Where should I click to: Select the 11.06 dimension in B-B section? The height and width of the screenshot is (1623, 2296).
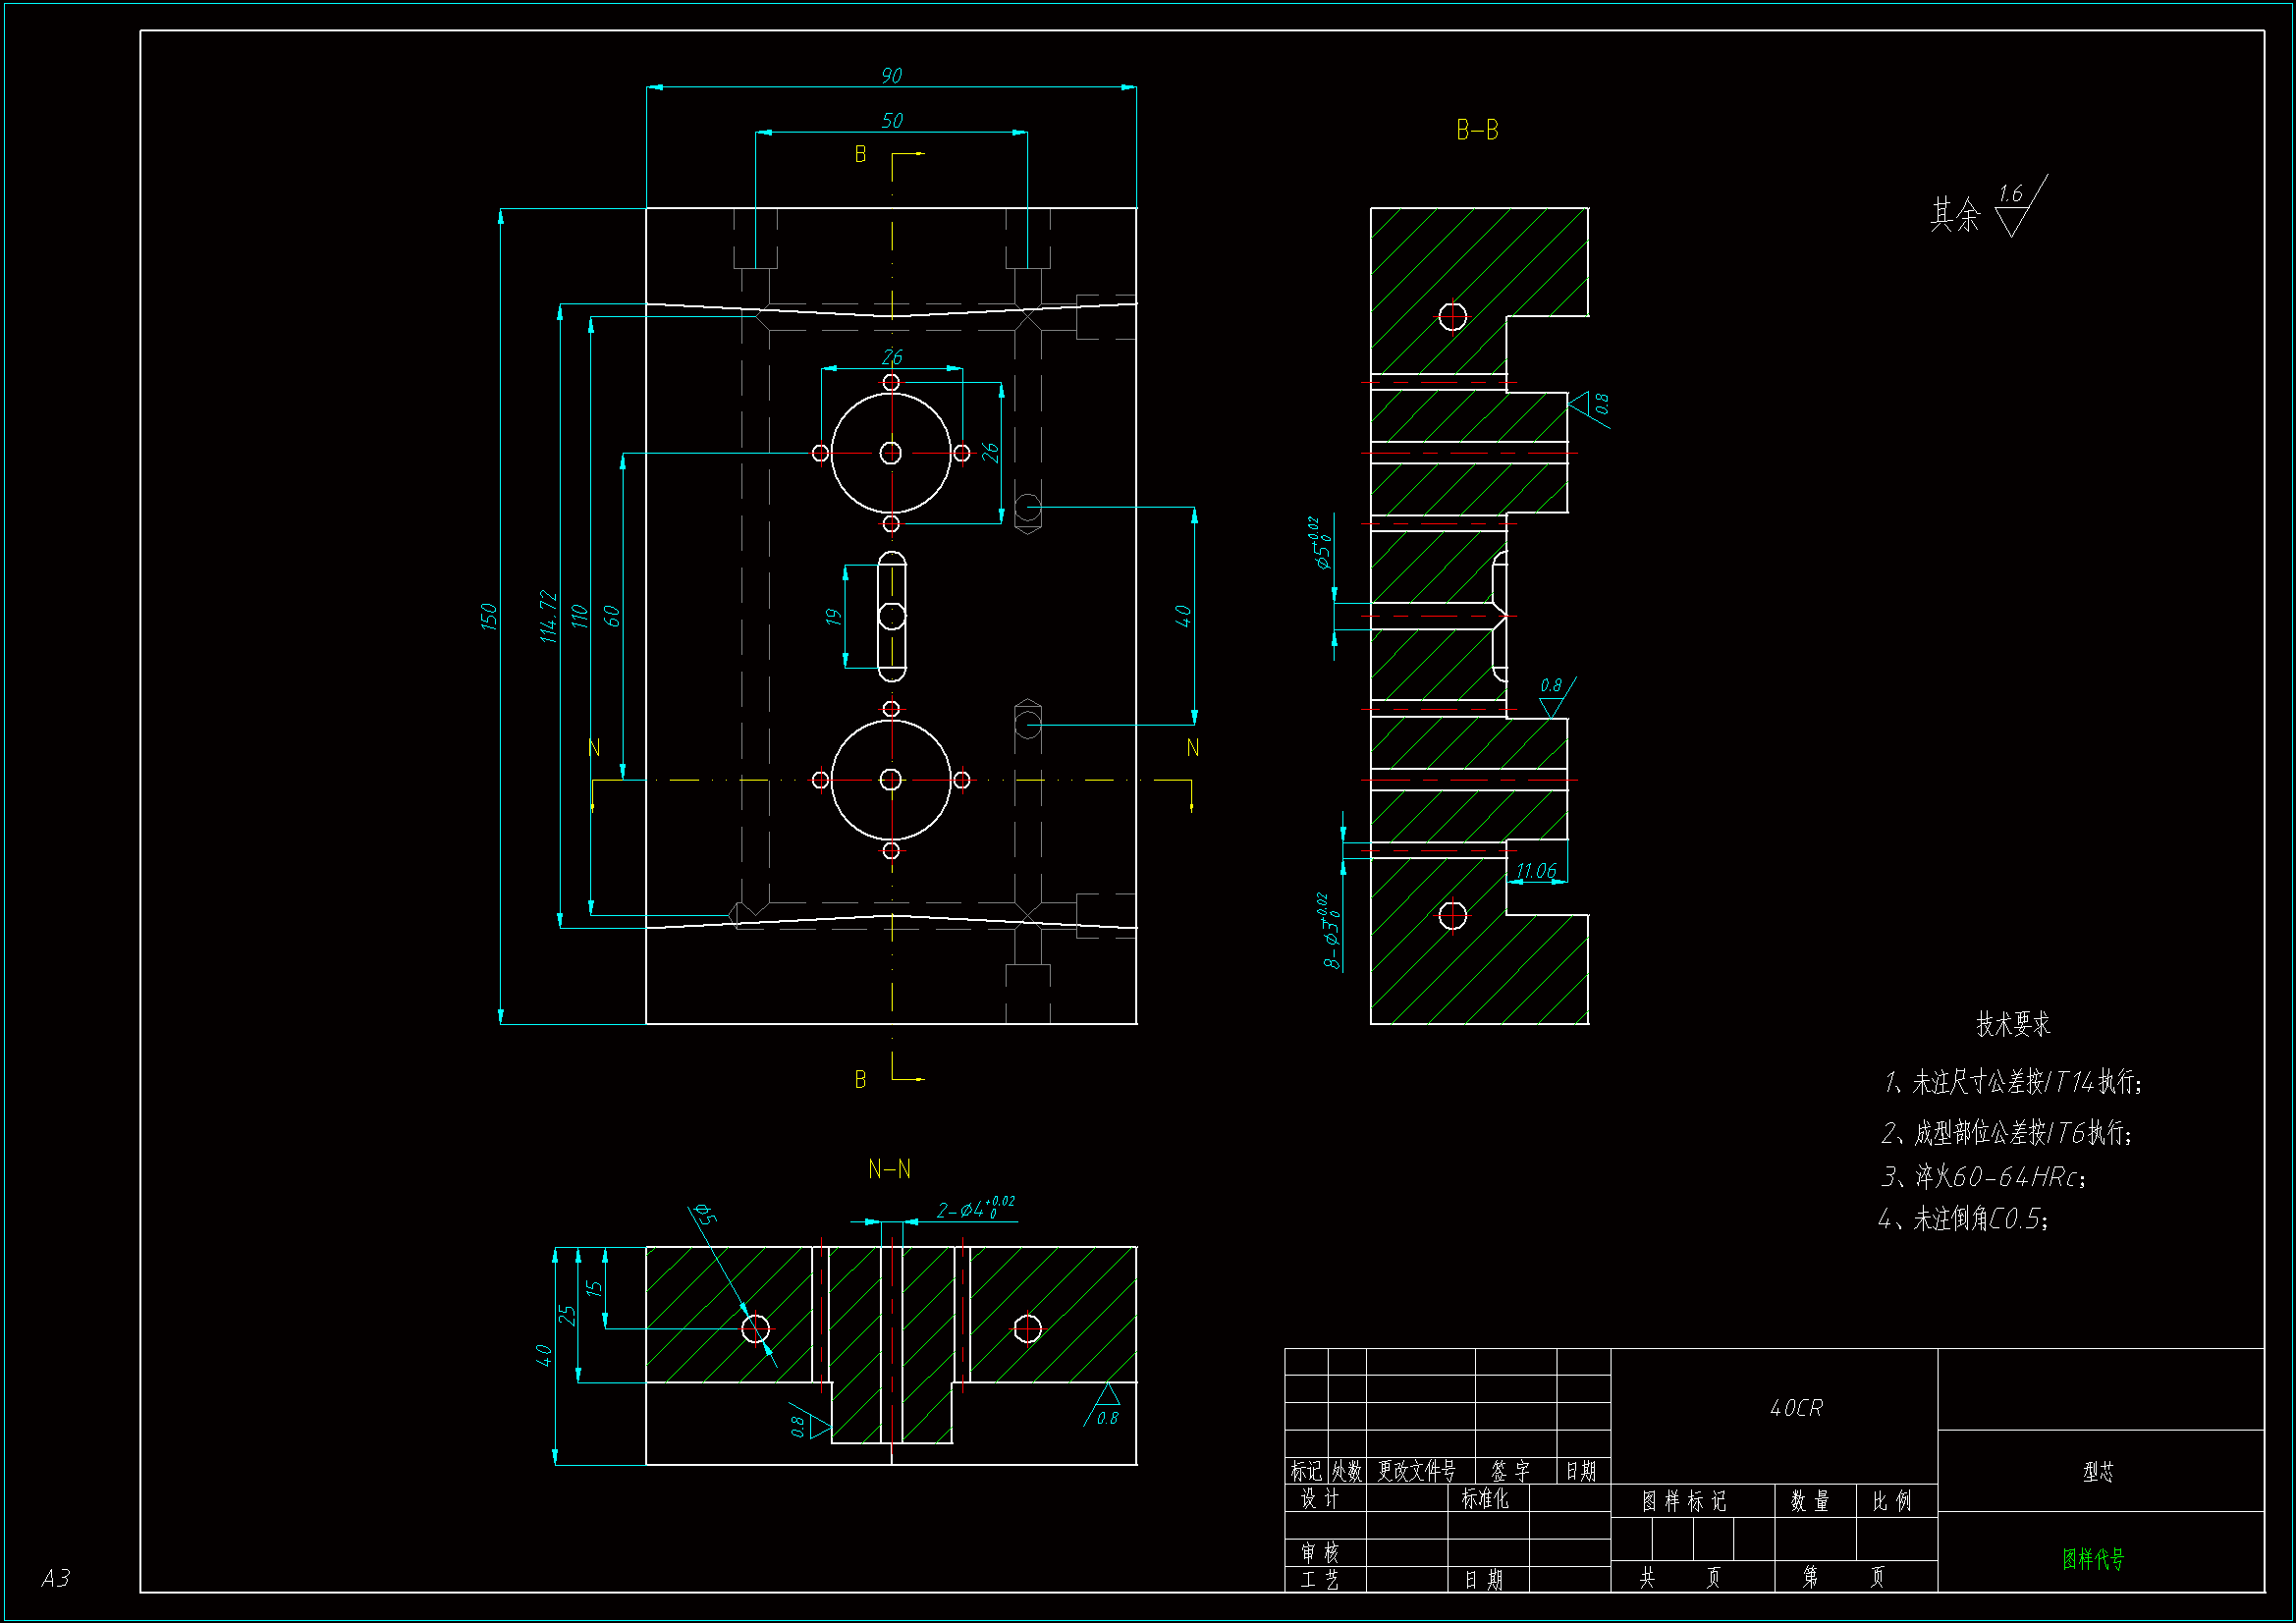click(x=1535, y=871)
